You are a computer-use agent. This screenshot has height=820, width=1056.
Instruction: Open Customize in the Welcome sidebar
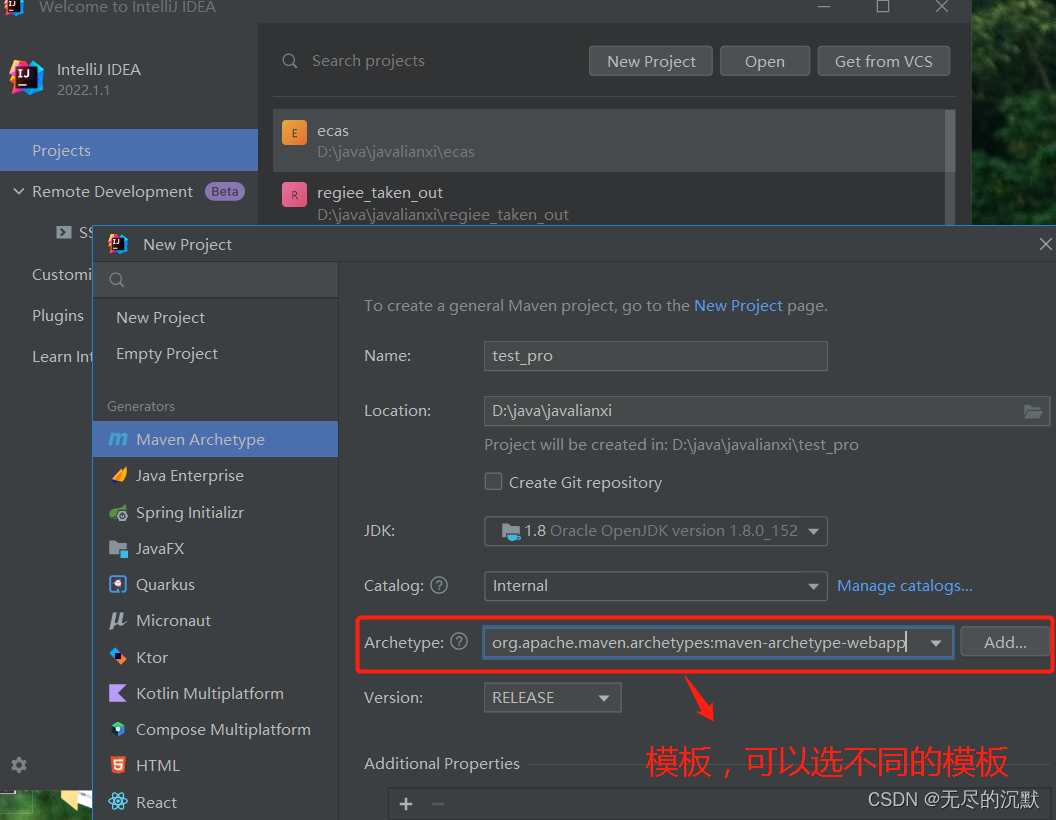click(62, 275)
